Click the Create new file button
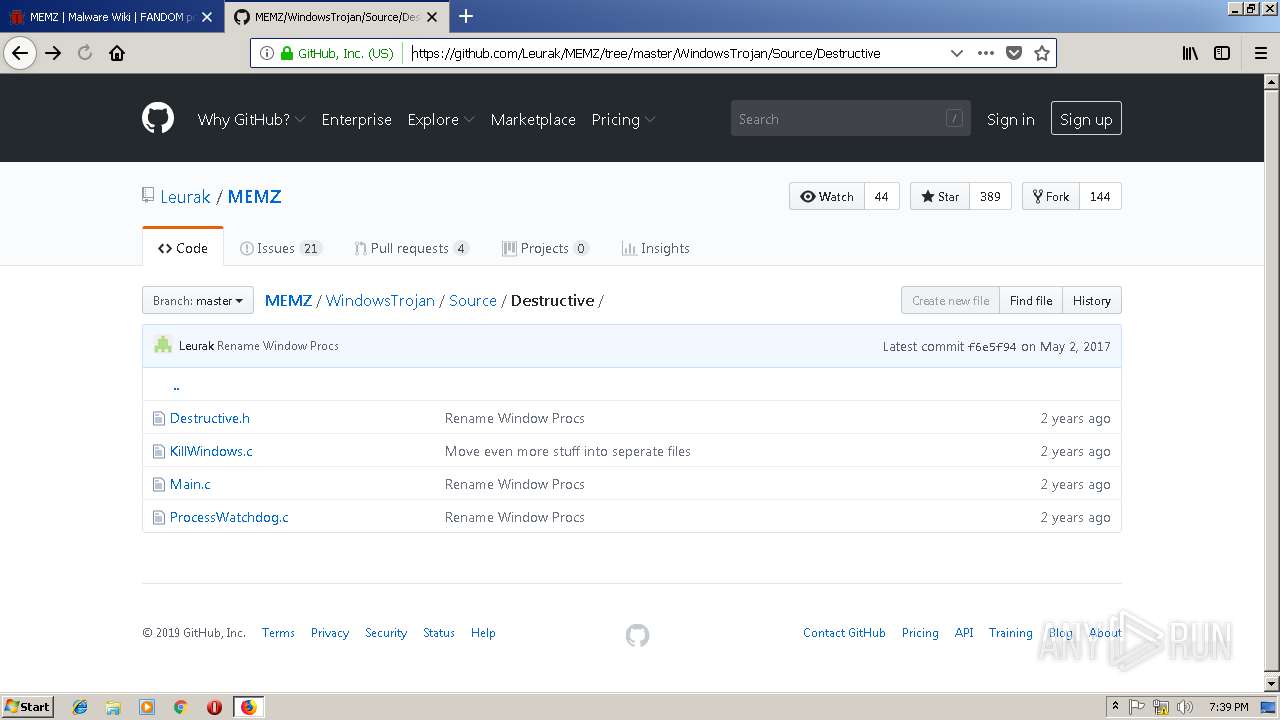 (950, 300)
